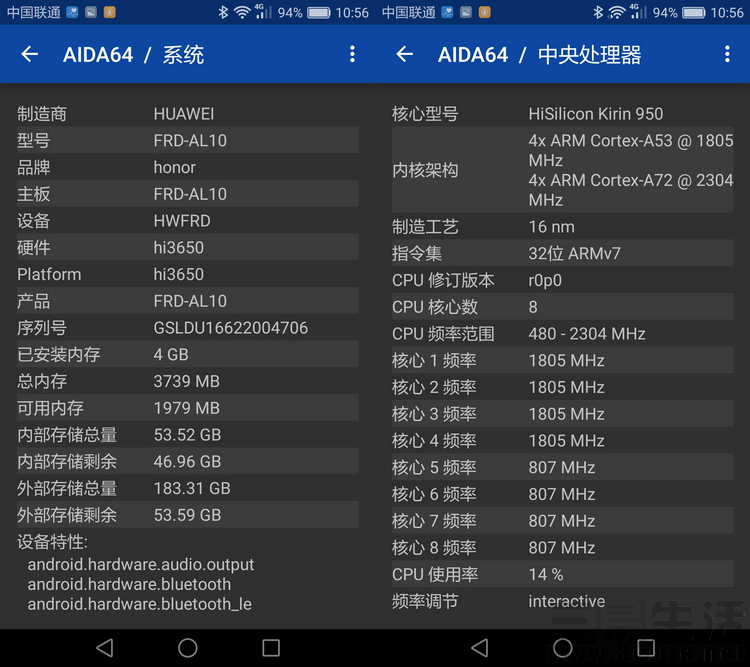Tap Android back button on right phone
Image resolution: width=750 pixels, height=667 pixels.
pos(480,648)
